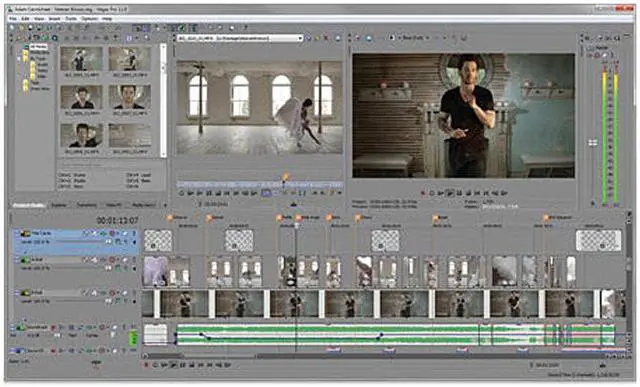Click the Soundtrack Vol slider thumb

[x=57, y=335]
